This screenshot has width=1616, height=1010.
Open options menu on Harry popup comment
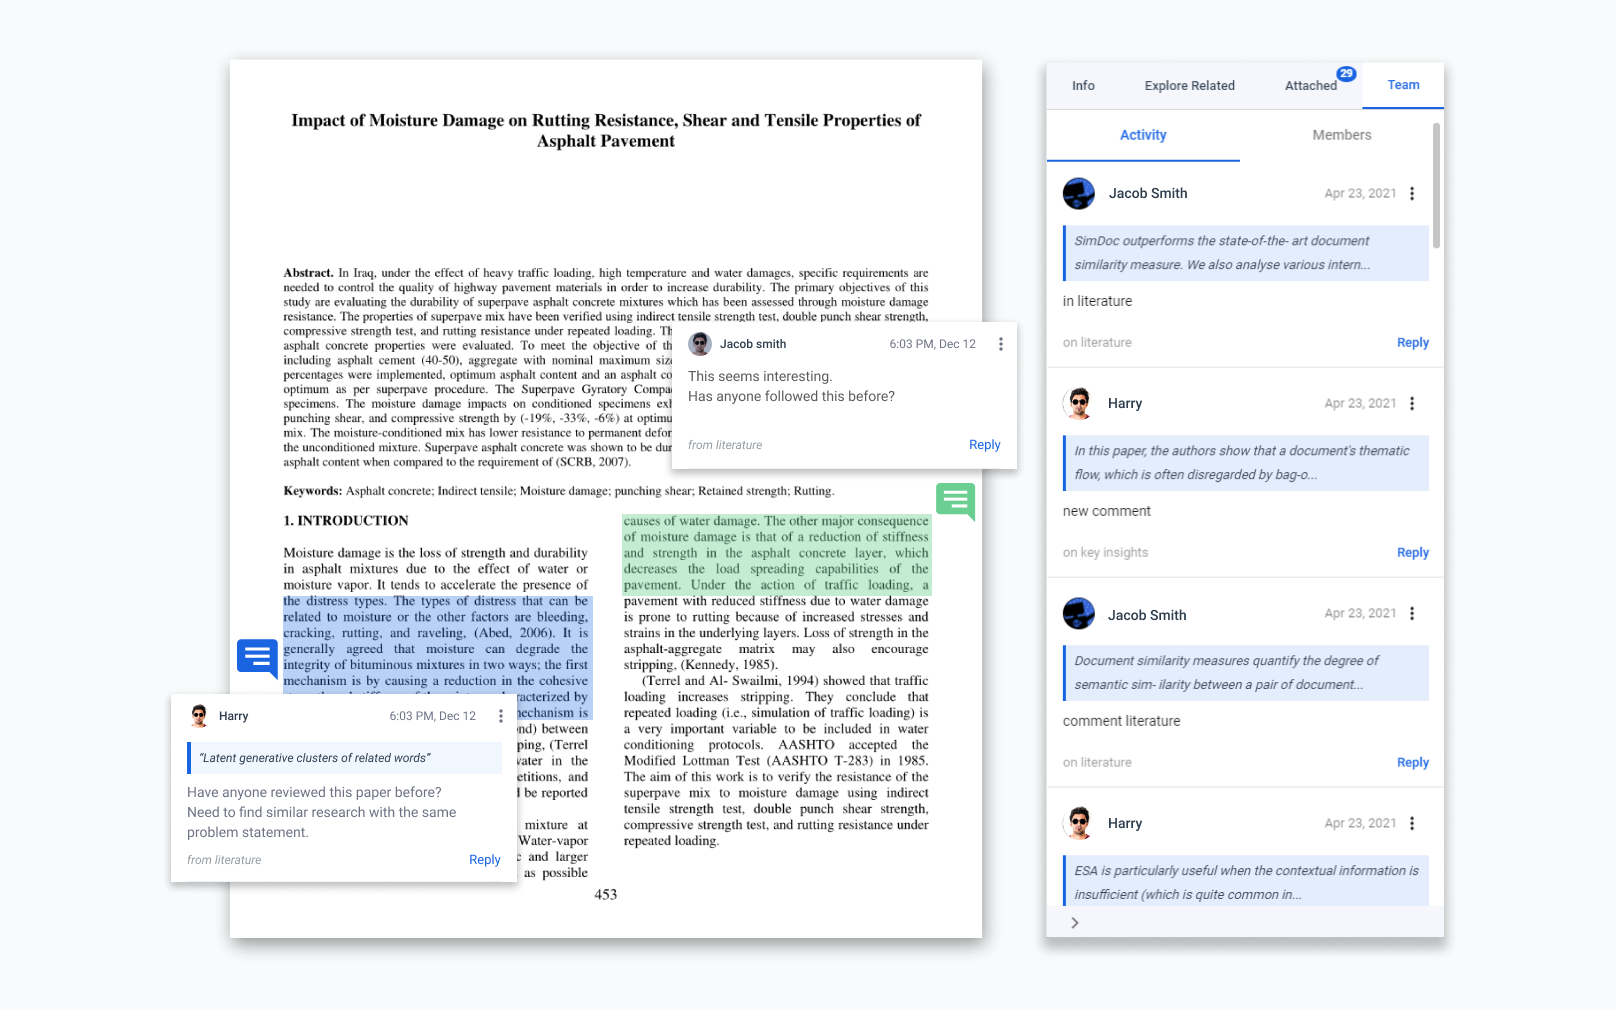click(x=501, y=716)
